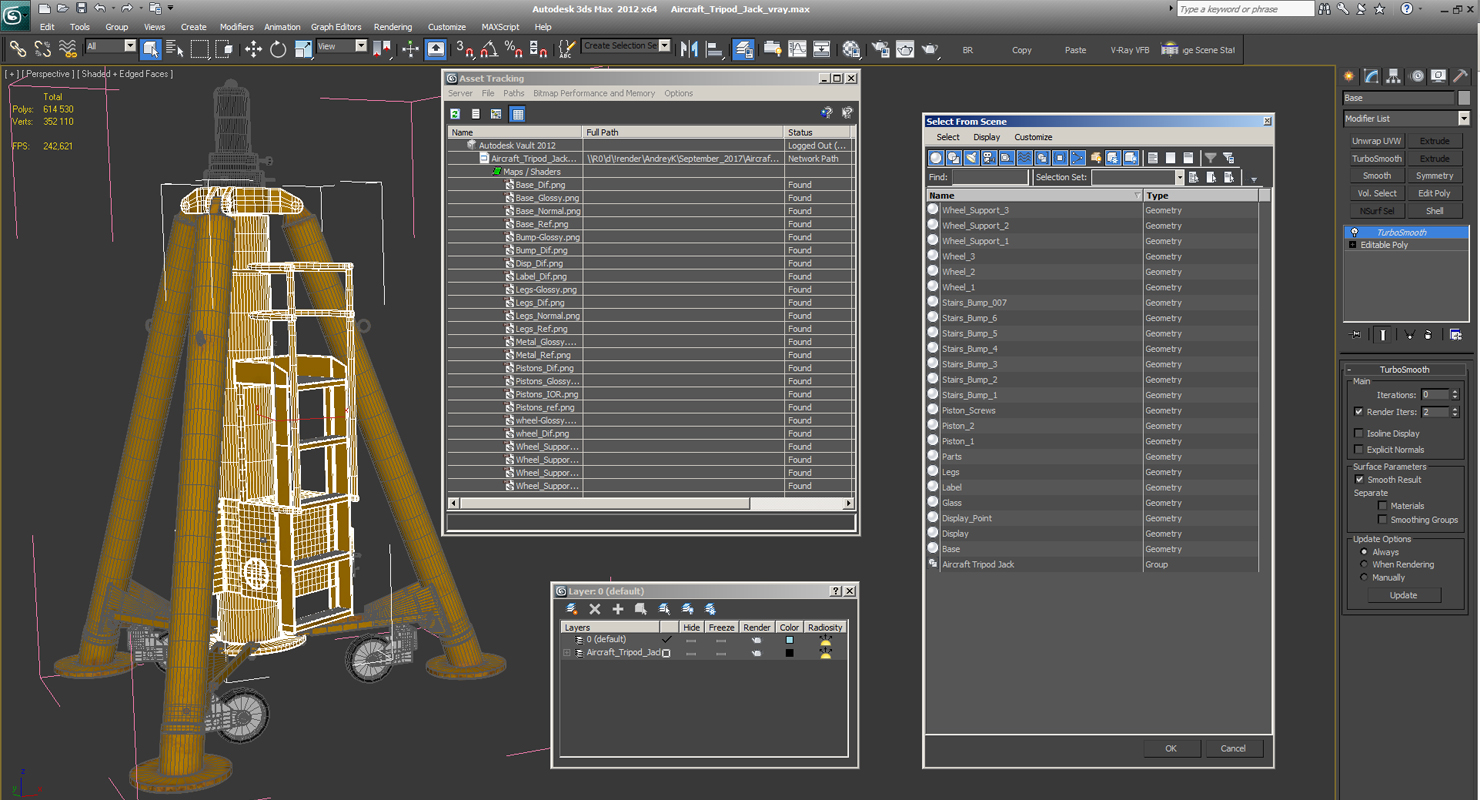This screenshot has height=800, width=1480.
Task: Click OK in Select From Scene
Action: pyautogui.click(x=1171, y=748)
